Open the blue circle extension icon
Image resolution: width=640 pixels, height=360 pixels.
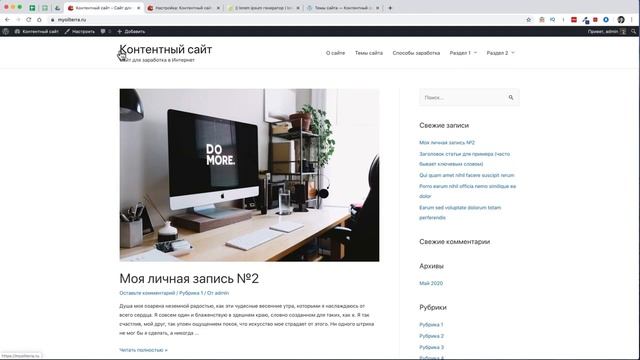pyautogui.click(x=606, y=20)
